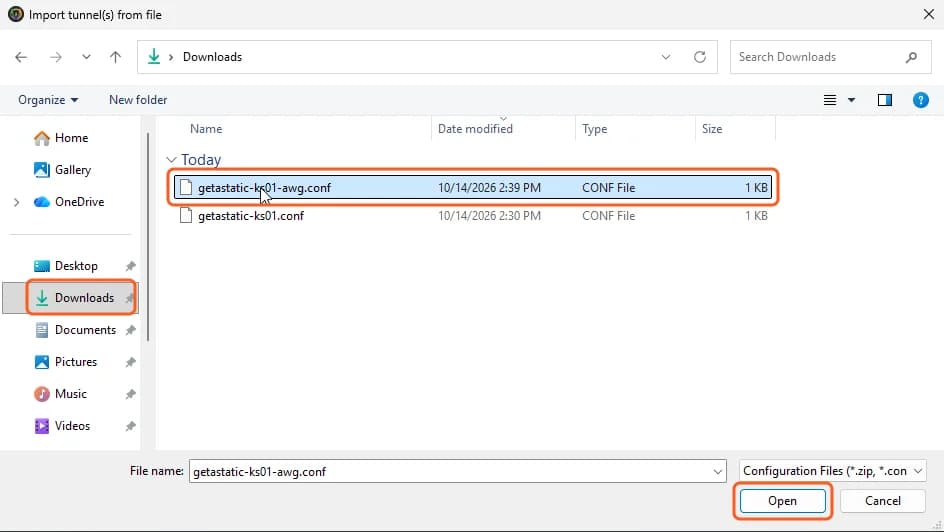944x532 pixels.
Task: Click the Downloads breadcrumb in address bar
Action: 213,57
